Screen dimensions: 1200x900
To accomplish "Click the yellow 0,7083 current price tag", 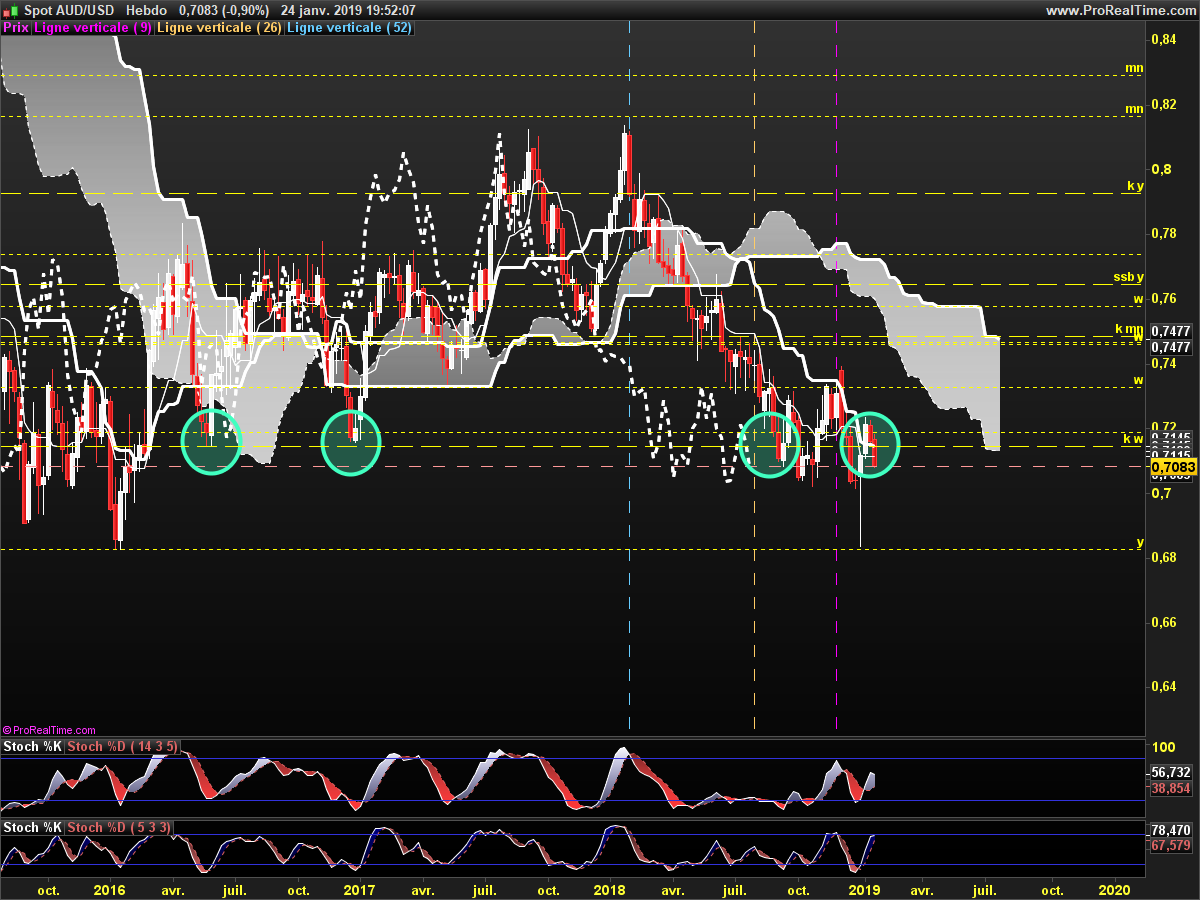I will point(1173,466).
